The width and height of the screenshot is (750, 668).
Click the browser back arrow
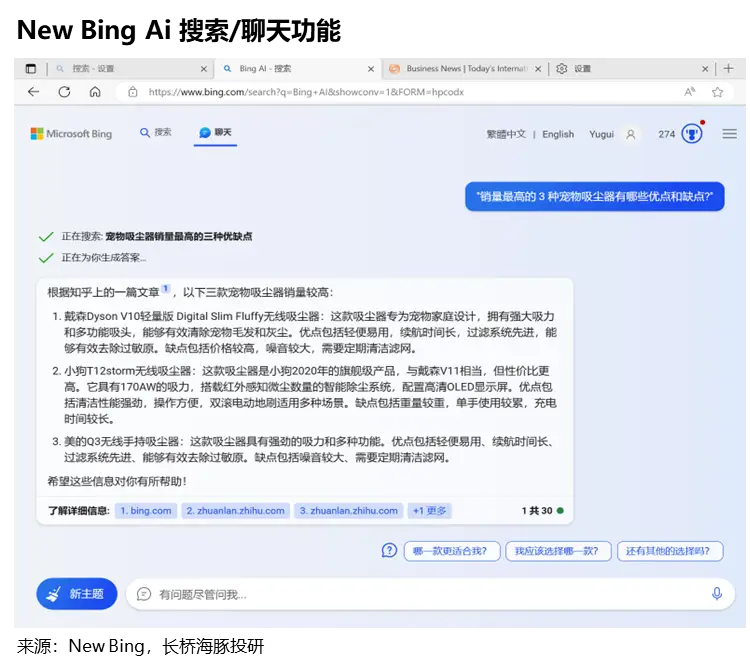point(33,92)
